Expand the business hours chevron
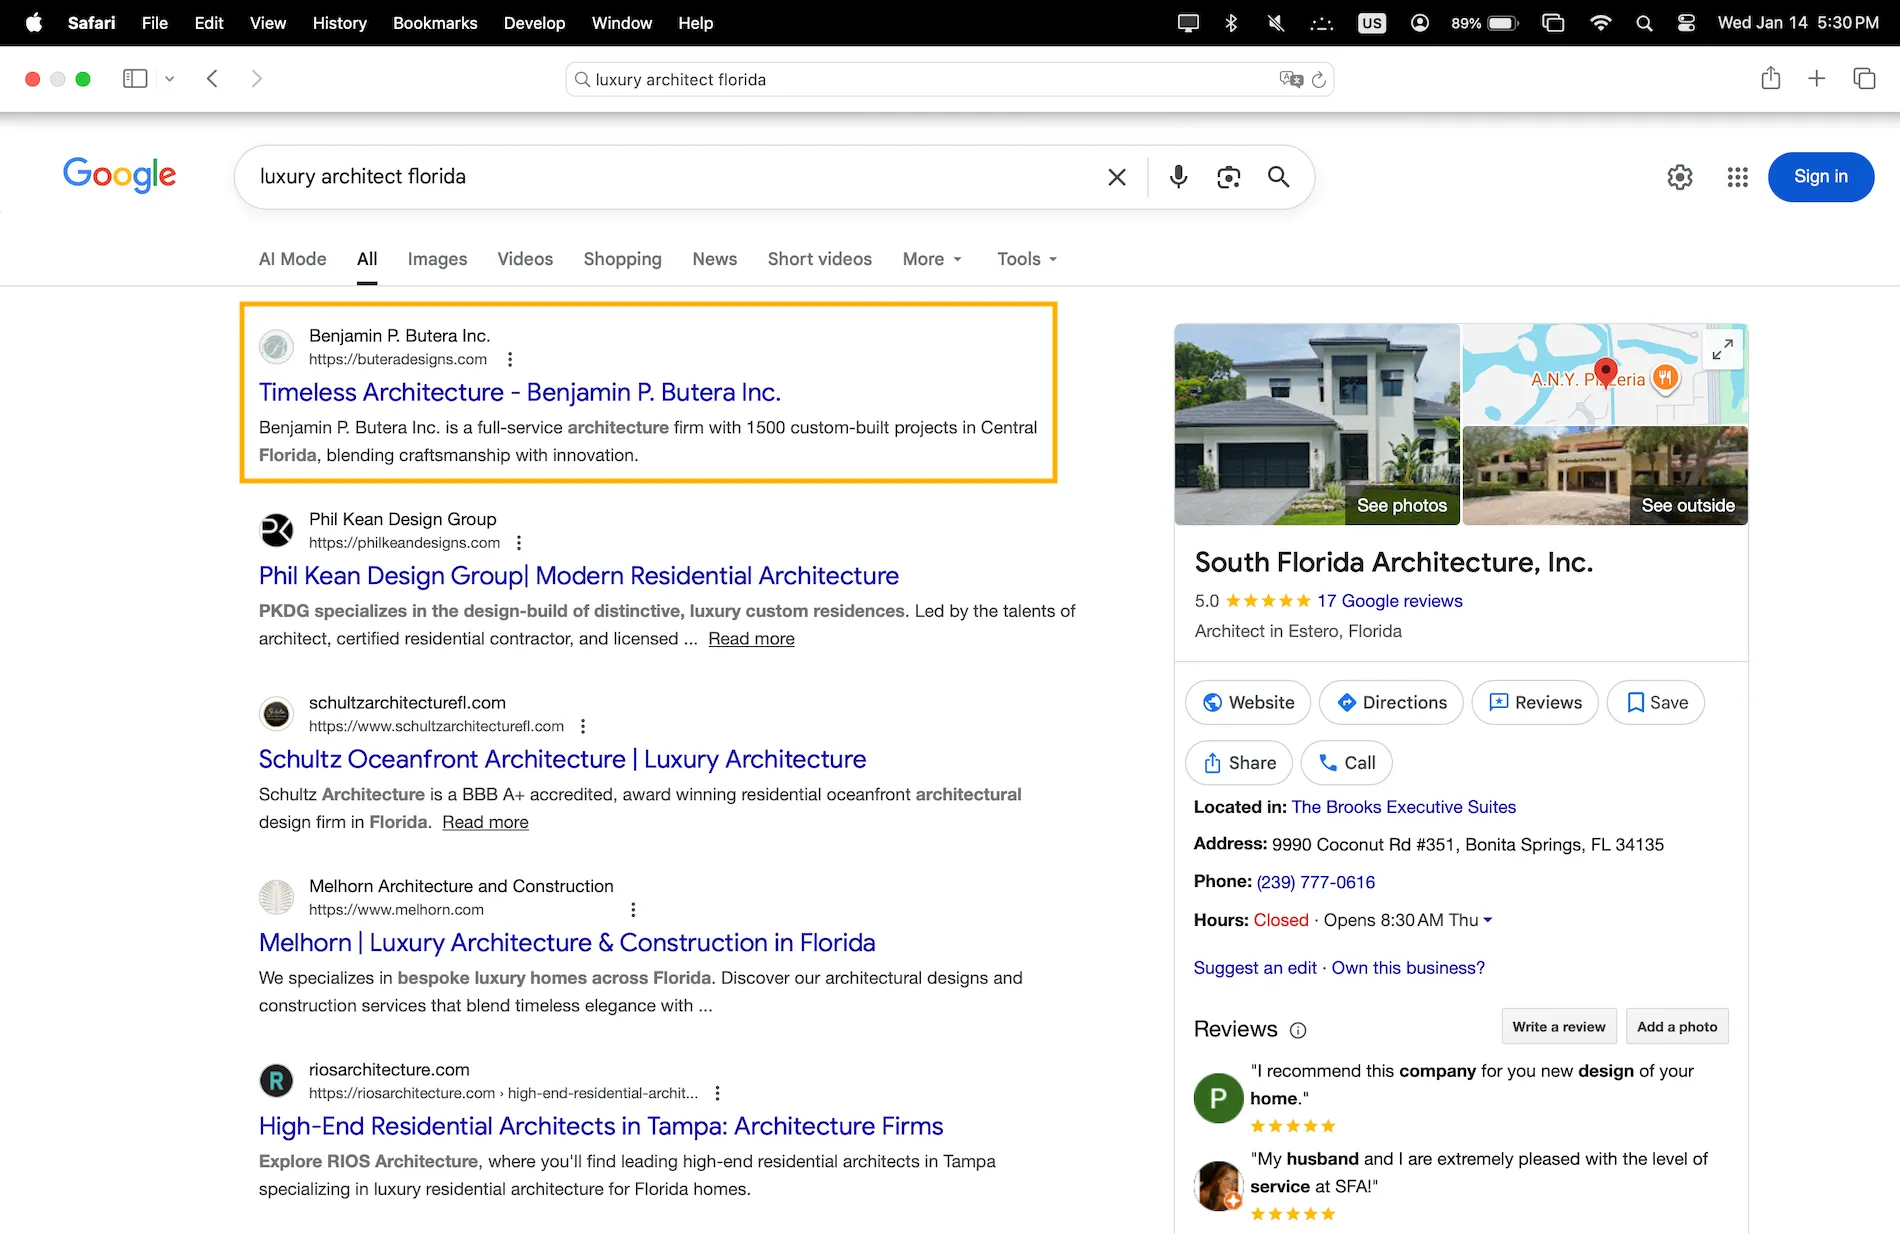The image size is (1900, 1234). [x=1487, y=920]
